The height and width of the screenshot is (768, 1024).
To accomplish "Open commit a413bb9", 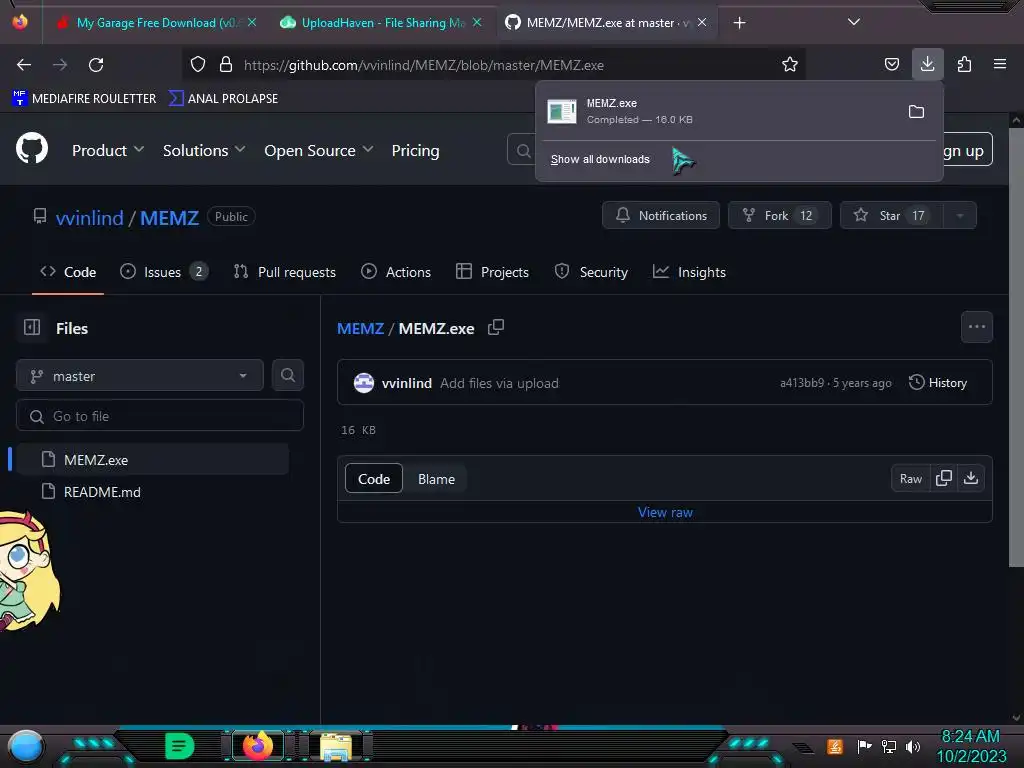I will pyautogui.click(x=802, y=383).
